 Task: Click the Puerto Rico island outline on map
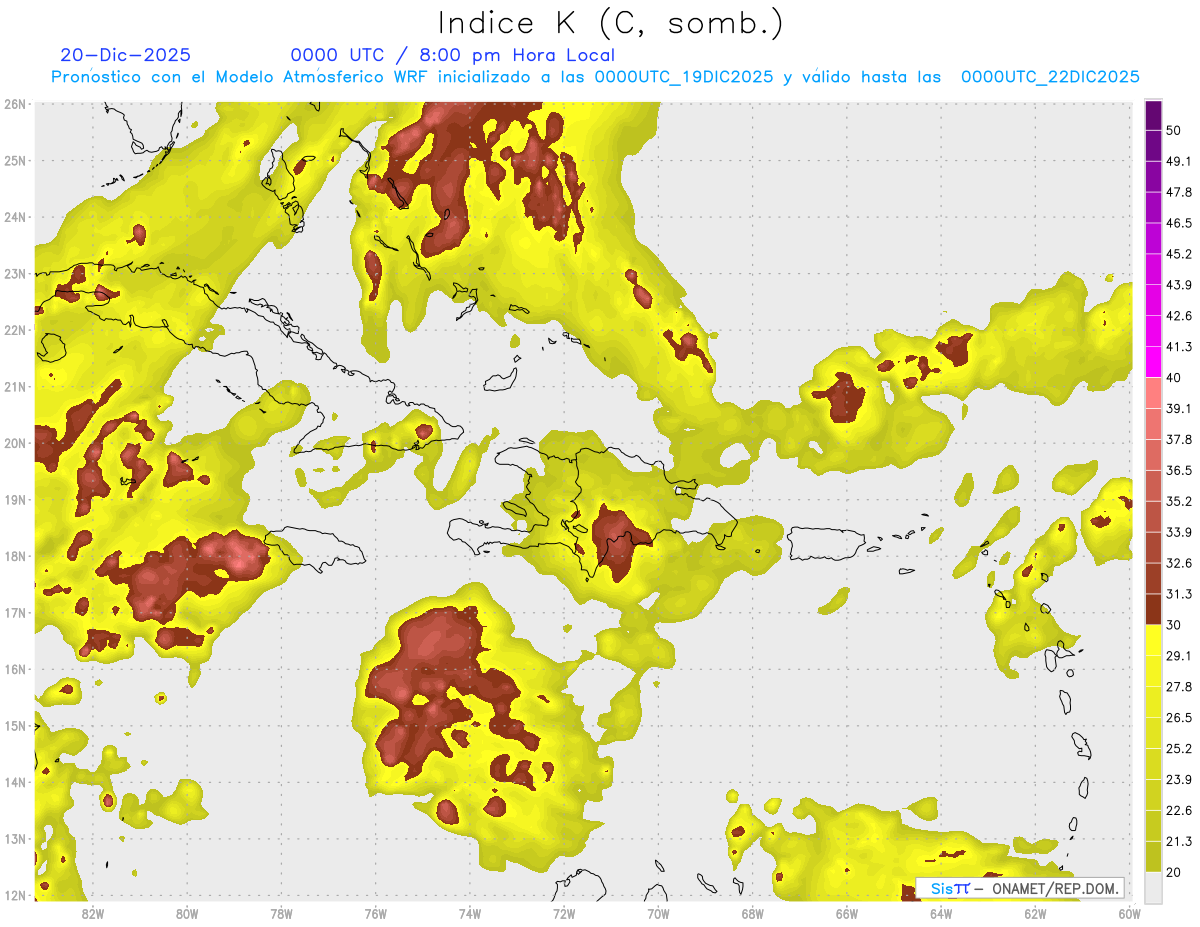tap(828, 544)
